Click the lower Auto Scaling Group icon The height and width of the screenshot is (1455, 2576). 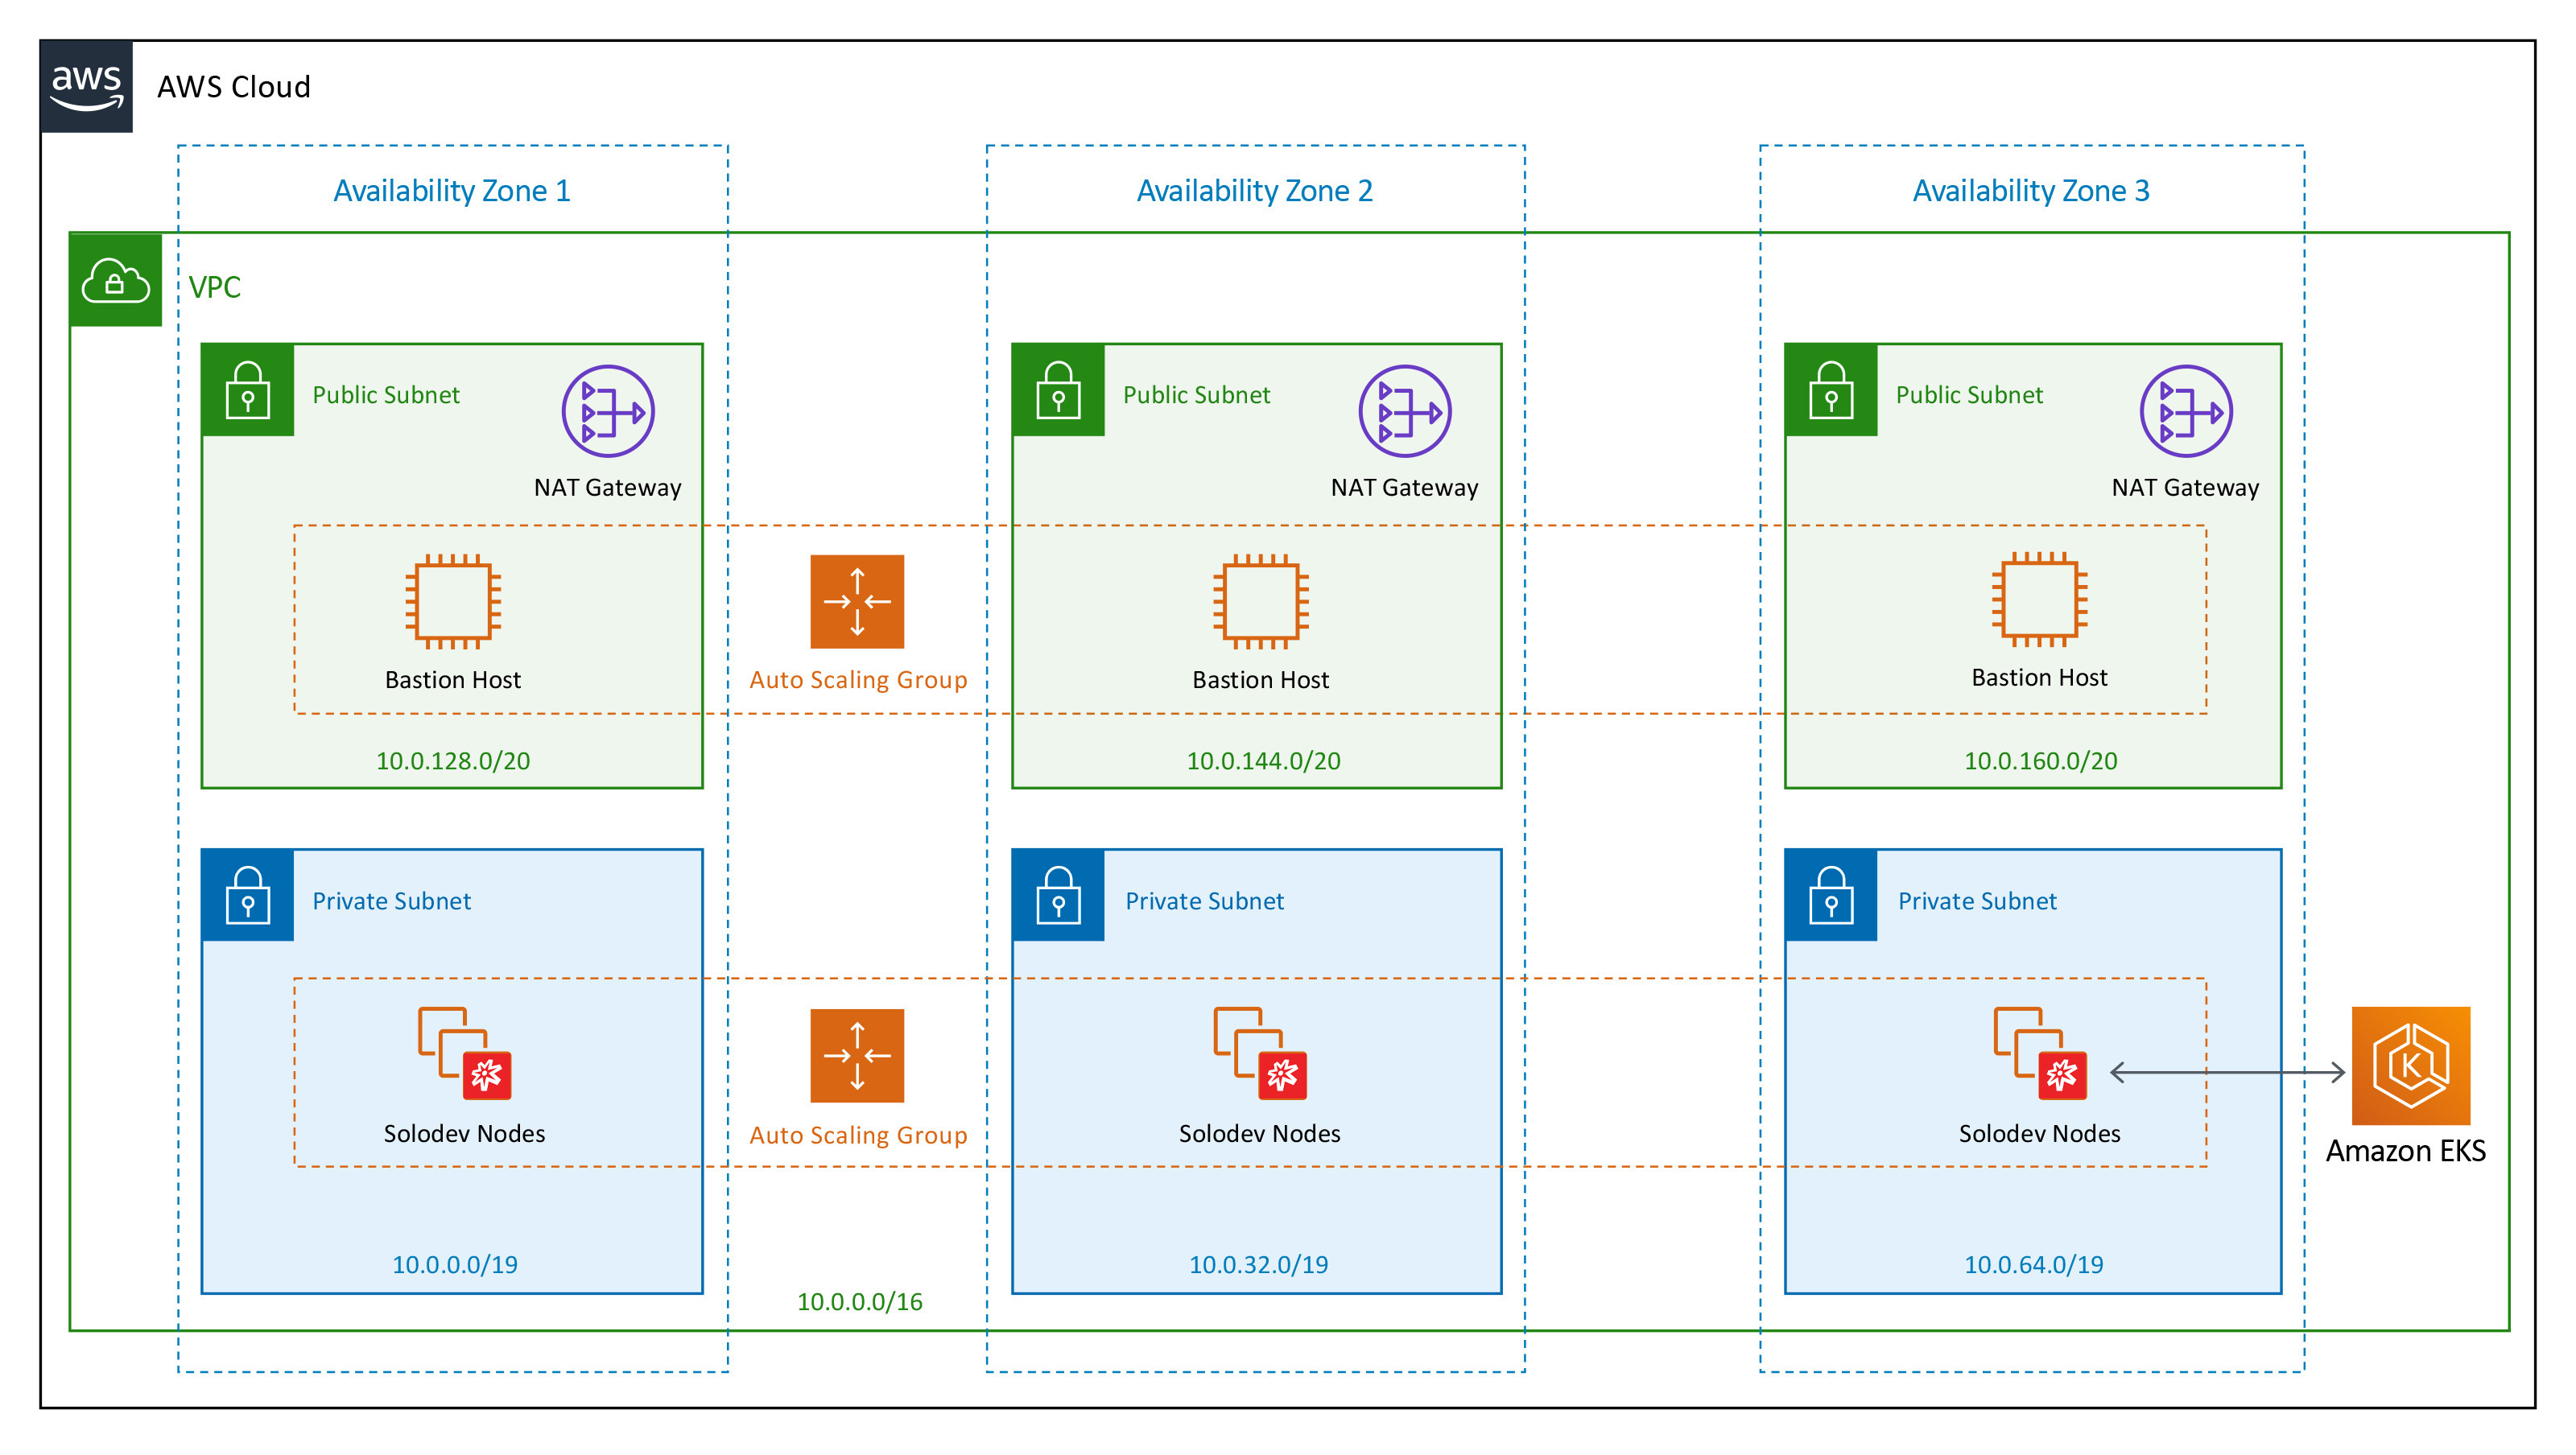tap(857, 1055)
